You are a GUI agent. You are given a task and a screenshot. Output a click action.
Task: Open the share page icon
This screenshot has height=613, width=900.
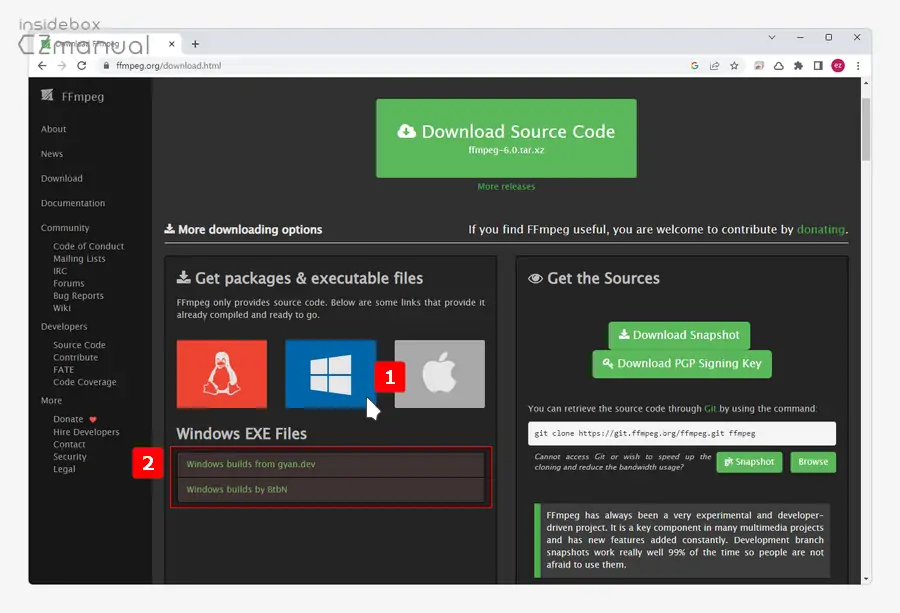point(715,65)
